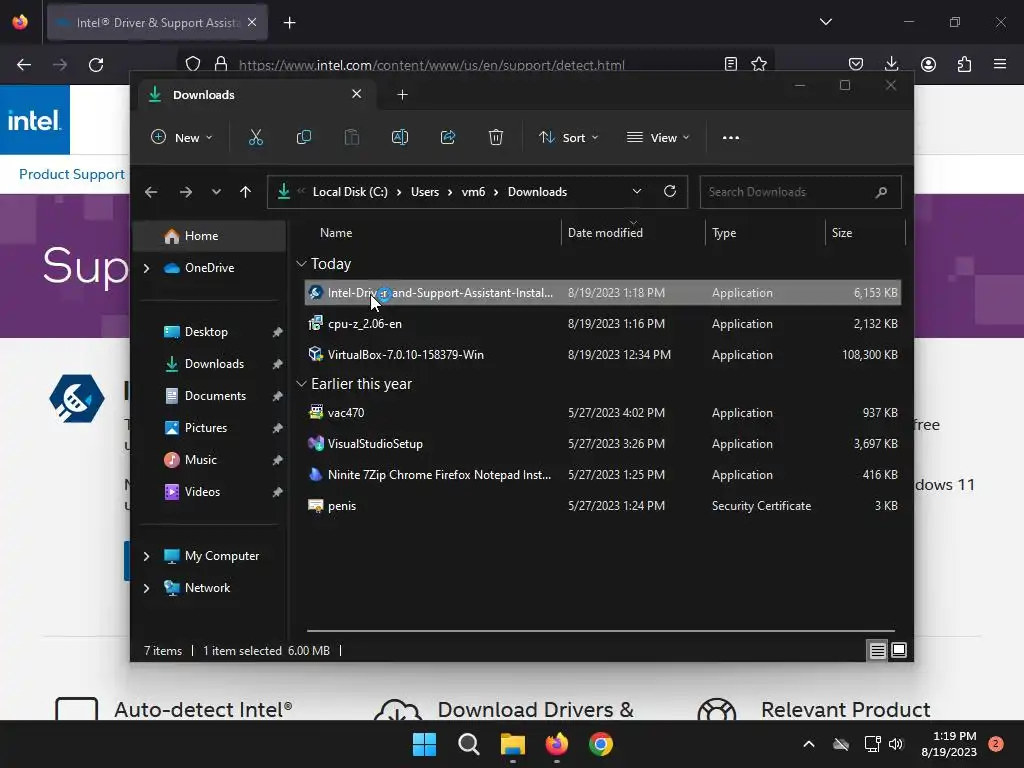The height and width of the screenshot is (768, 1024).
Task: Open Google Chrome from taskbar
Action: [600, 744]
